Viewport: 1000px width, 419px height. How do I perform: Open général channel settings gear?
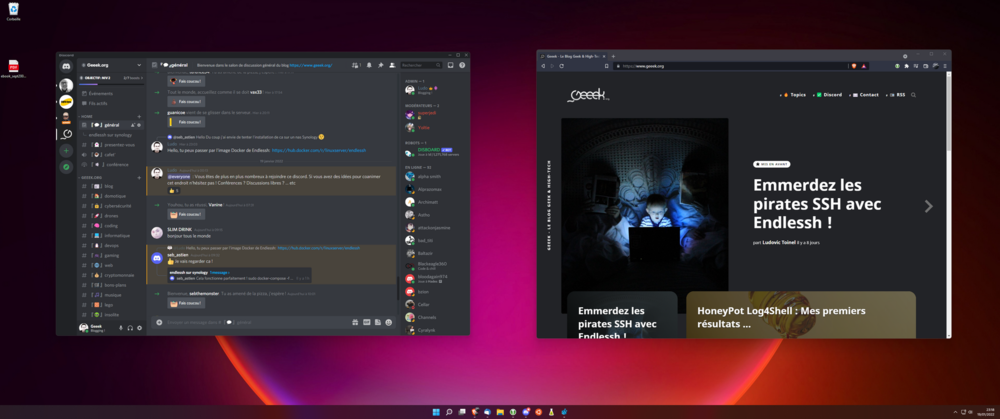pyautogui.click(x=140, y=125)
